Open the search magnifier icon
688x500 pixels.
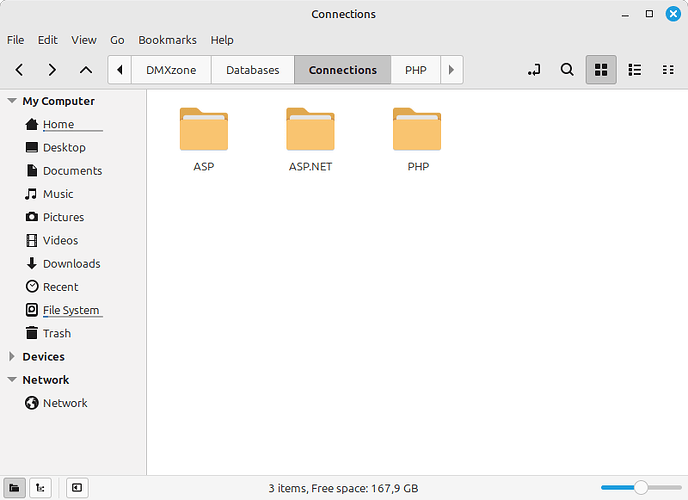(567, 70)
